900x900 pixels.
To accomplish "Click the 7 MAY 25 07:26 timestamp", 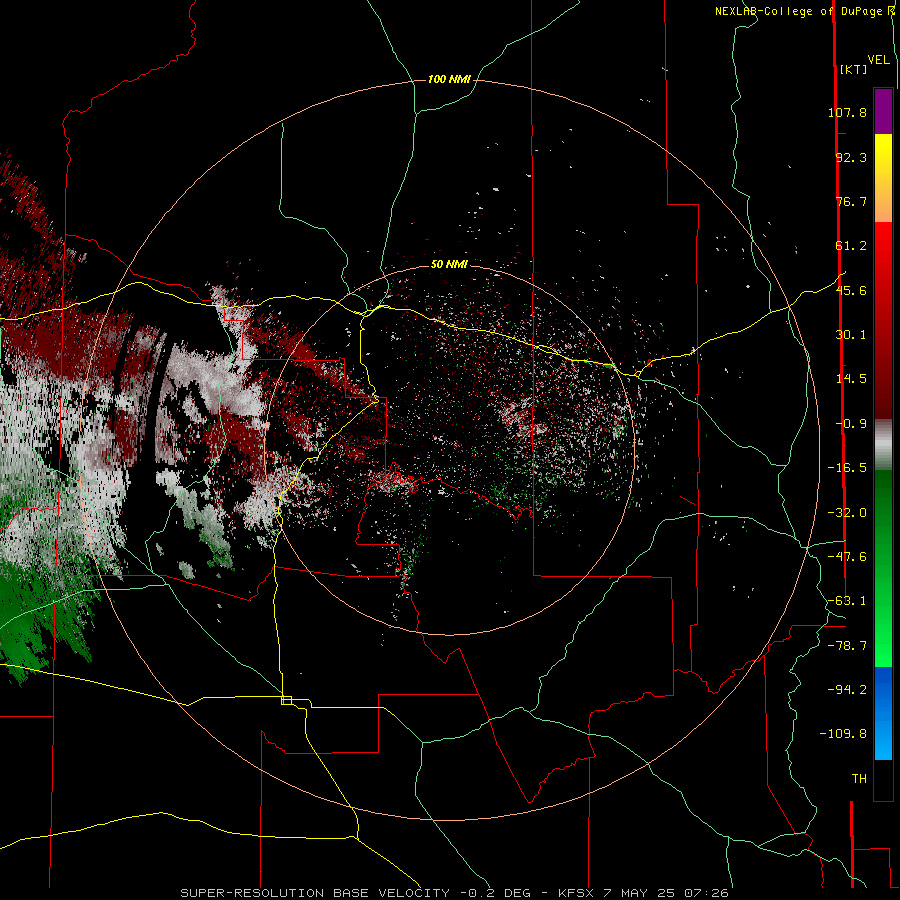I will pyautogui.click(x=665, y=893).
